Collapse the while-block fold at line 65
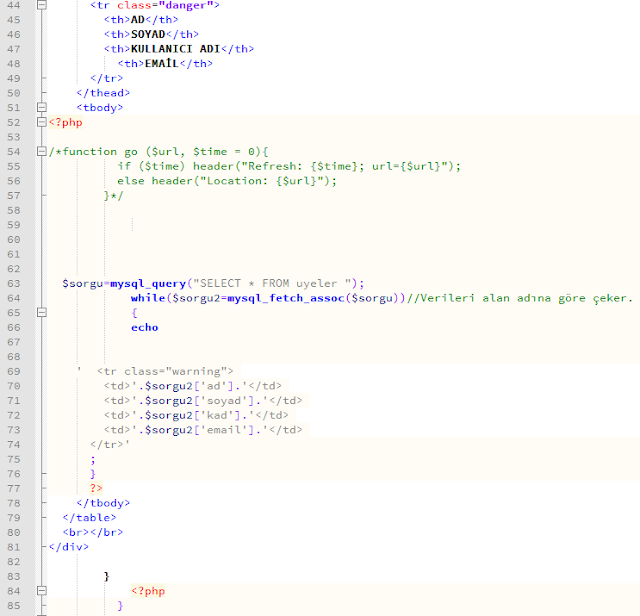The image size is (640, 616). coord(41,313)
